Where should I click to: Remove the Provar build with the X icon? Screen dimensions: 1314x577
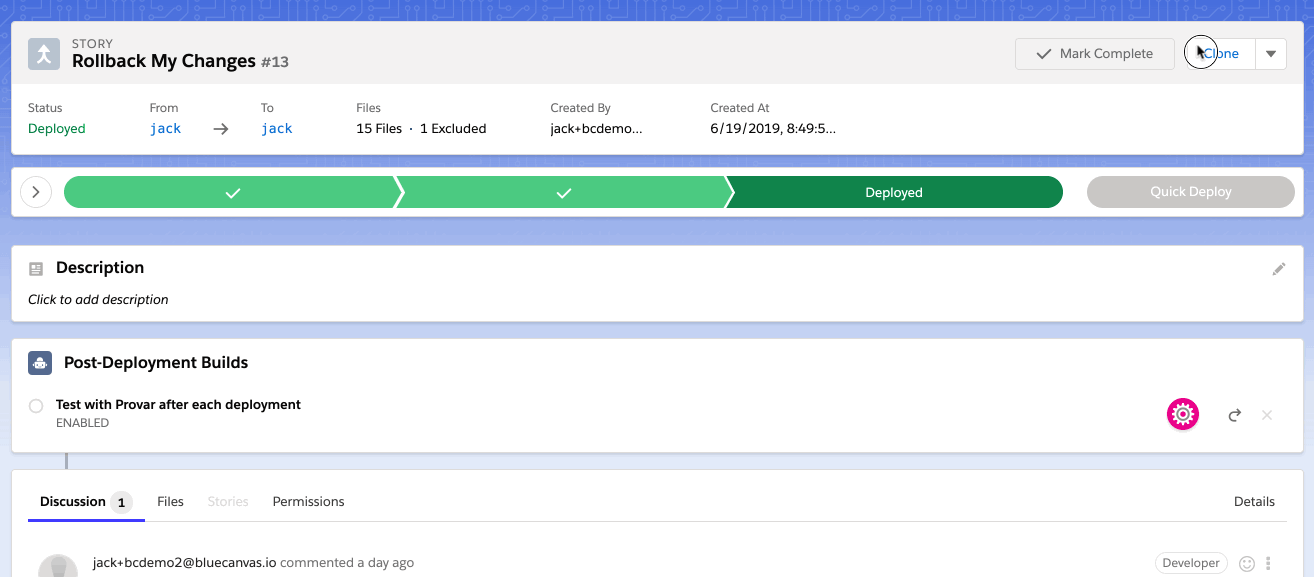point(1267,414)
